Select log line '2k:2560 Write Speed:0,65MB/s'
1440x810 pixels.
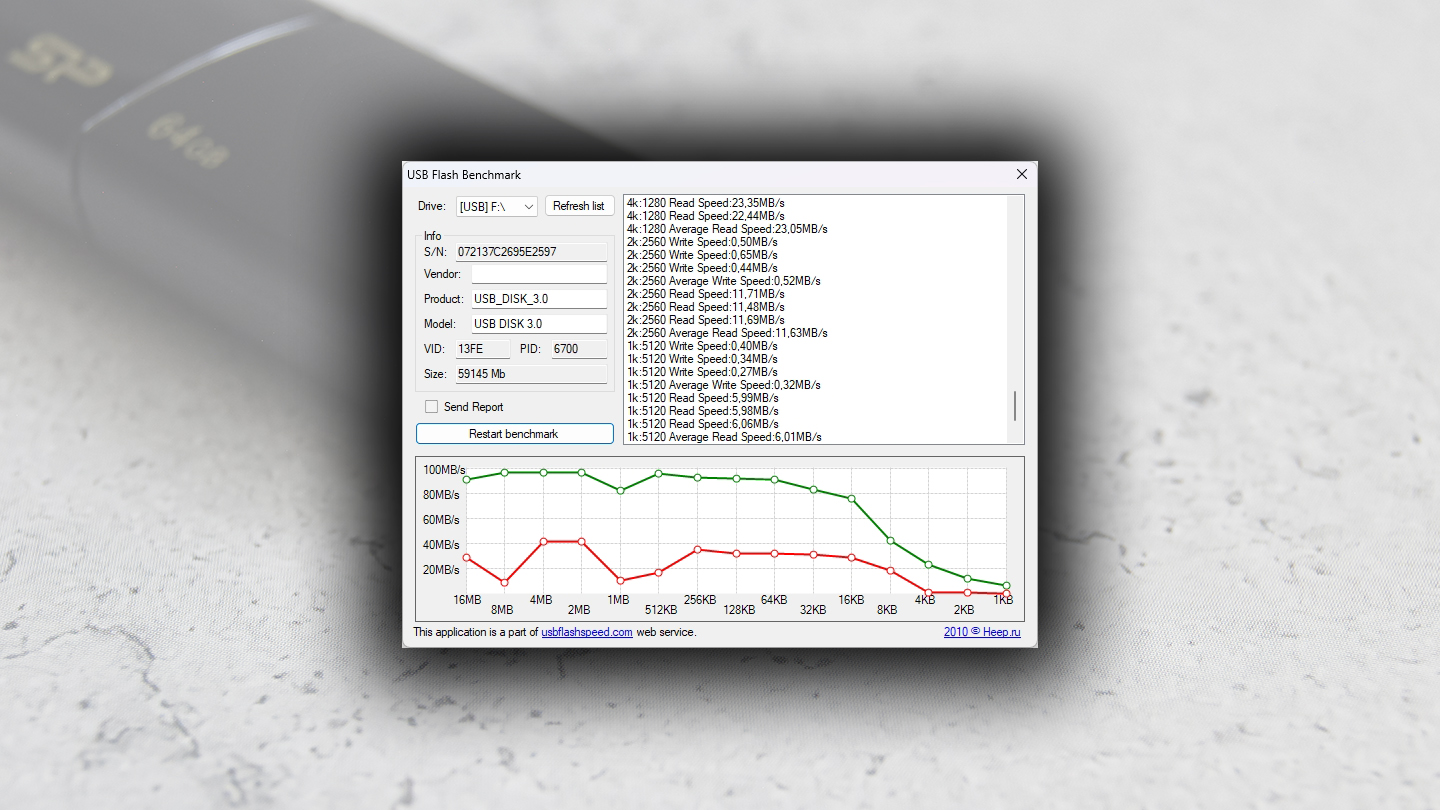702,255
